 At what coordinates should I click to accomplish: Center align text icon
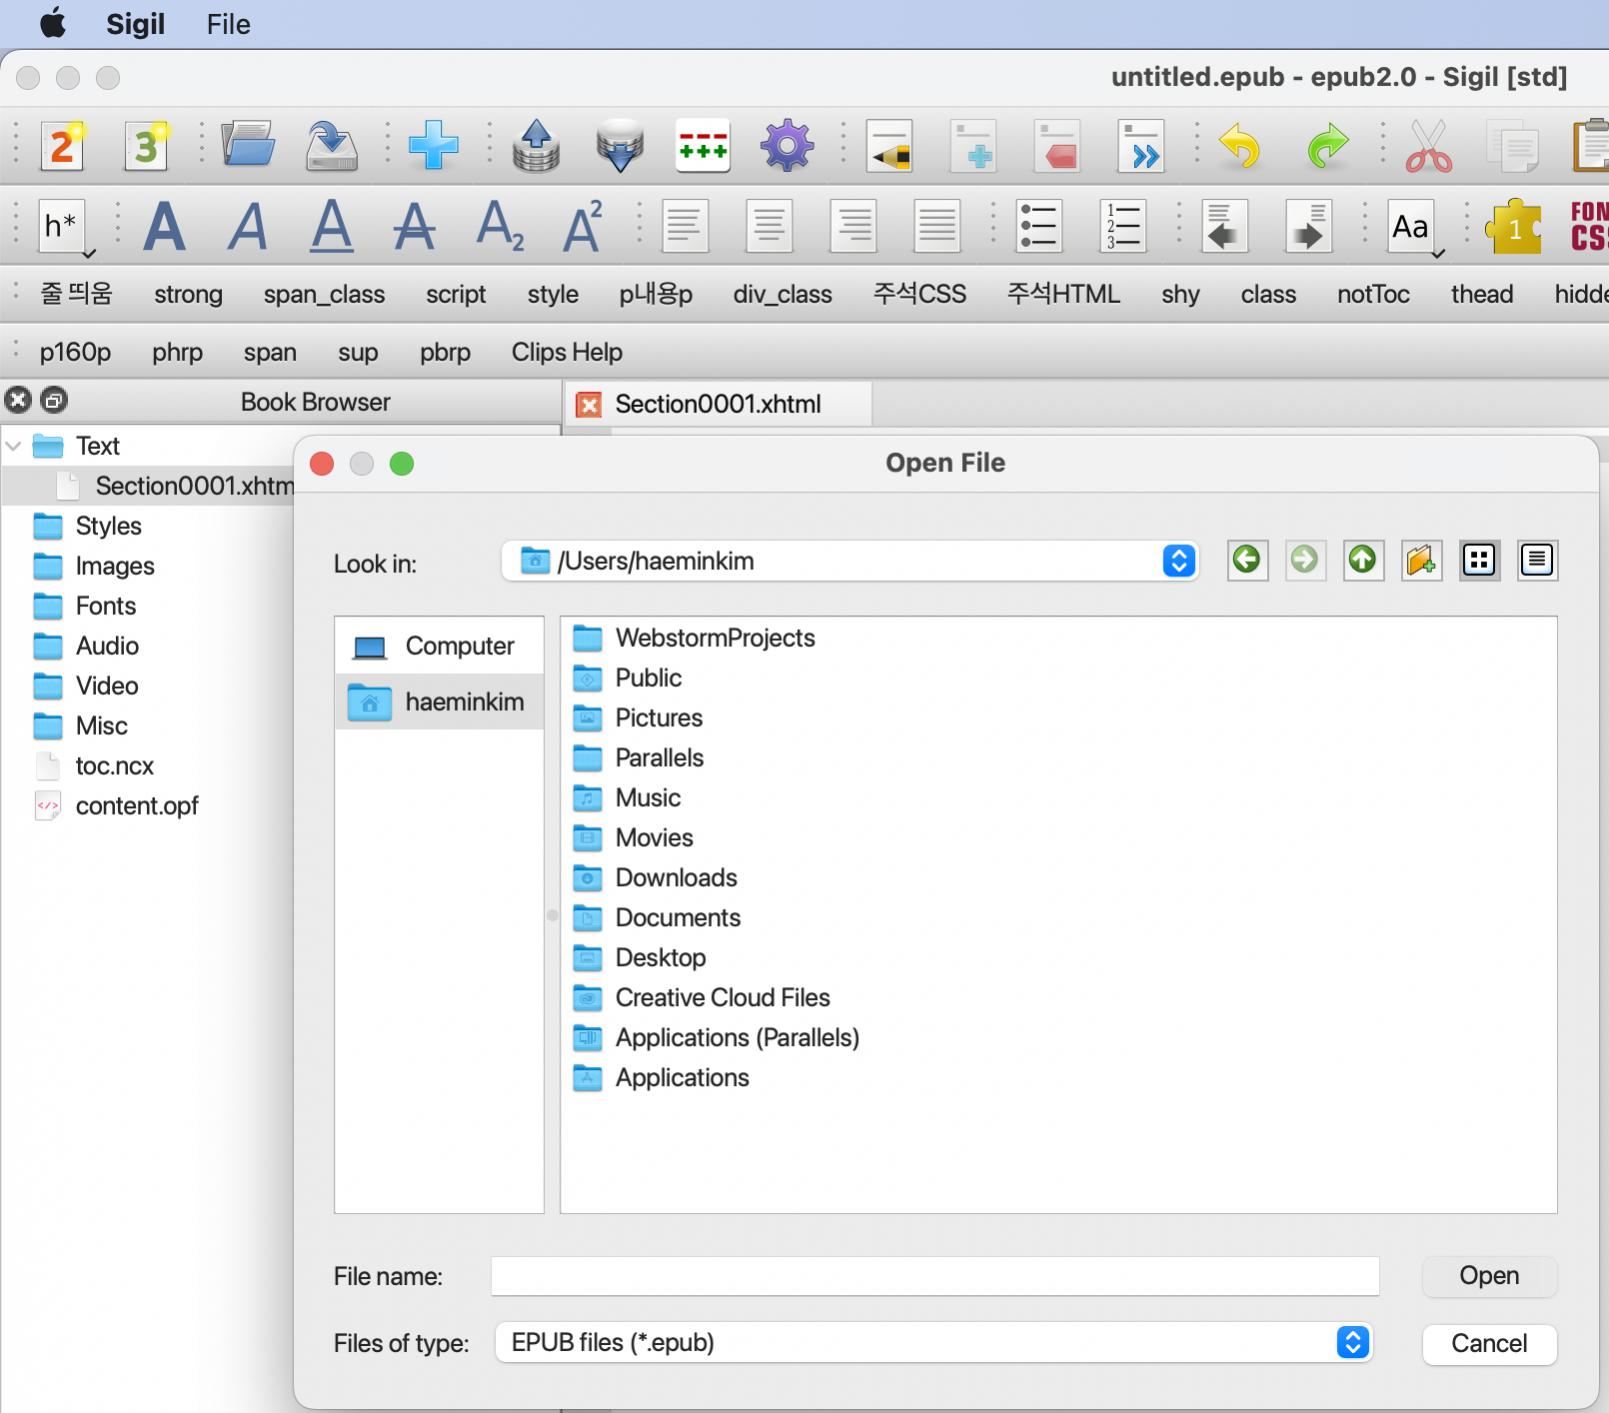pyautogui.click(x=769, y=226)
